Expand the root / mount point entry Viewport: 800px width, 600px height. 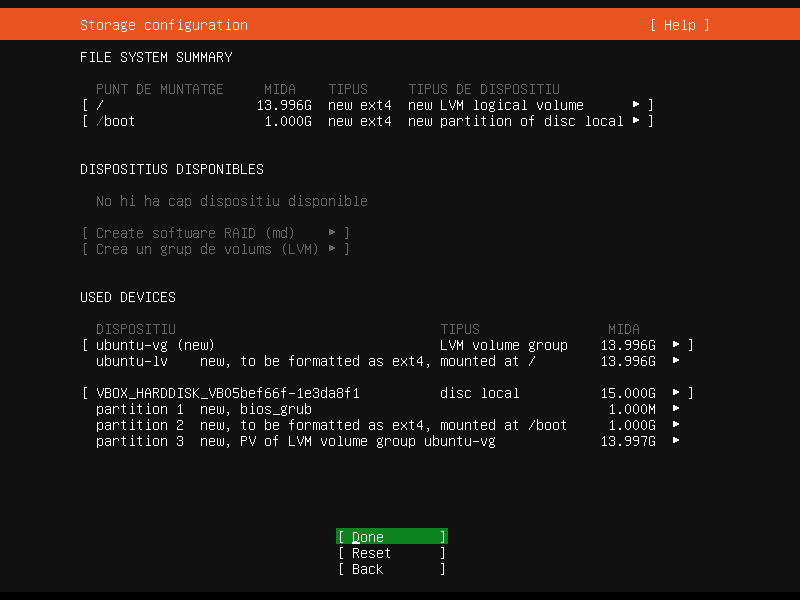636,105
